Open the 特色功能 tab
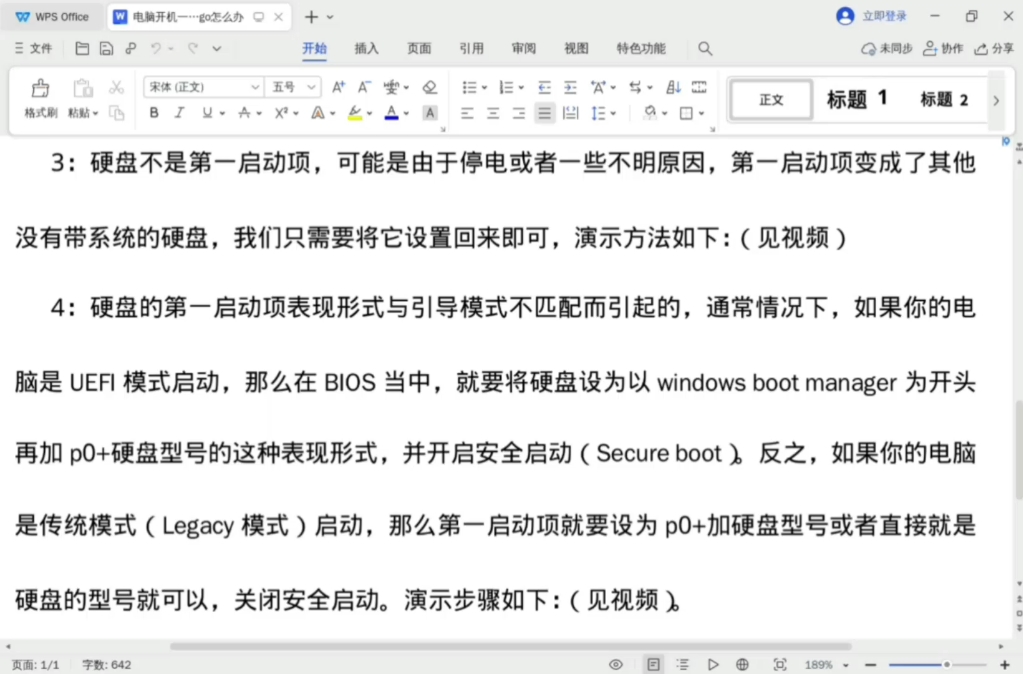1023x674 pixels. click(x=641, y=48)
